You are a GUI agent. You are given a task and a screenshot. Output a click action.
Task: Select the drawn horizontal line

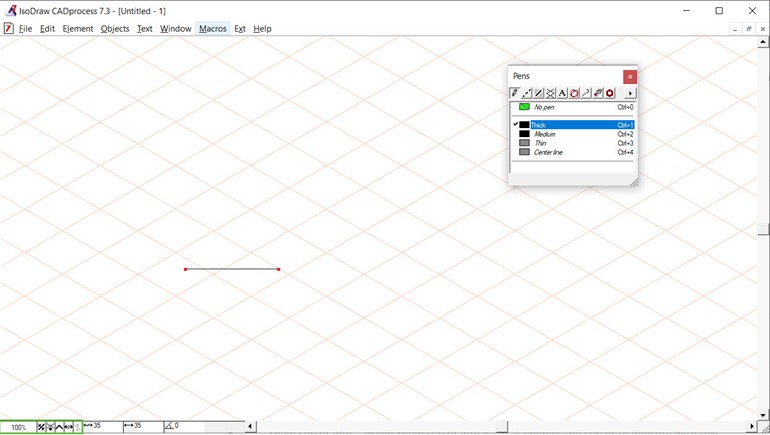click(x=232, y=269)
